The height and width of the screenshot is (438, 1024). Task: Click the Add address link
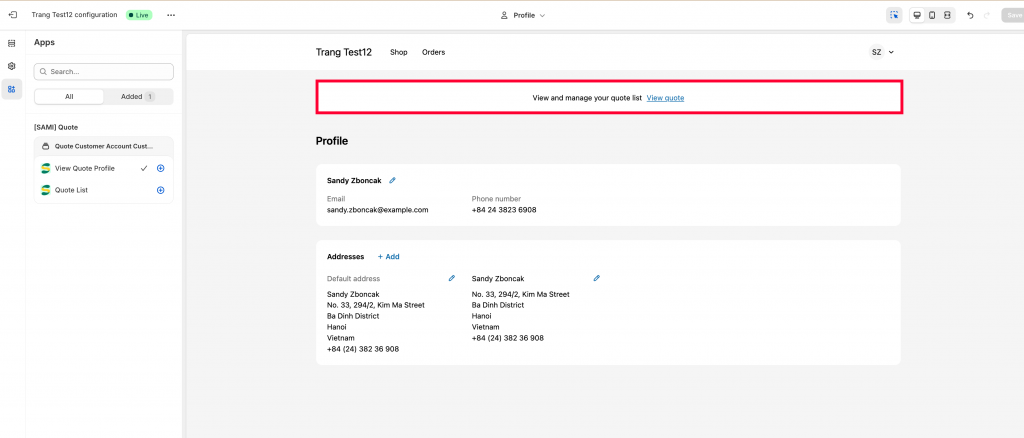(389, 257)
